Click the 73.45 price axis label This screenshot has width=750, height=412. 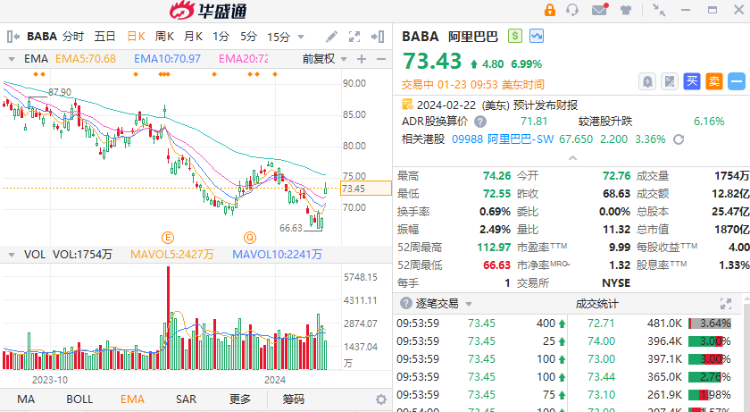tap(365, 189)
